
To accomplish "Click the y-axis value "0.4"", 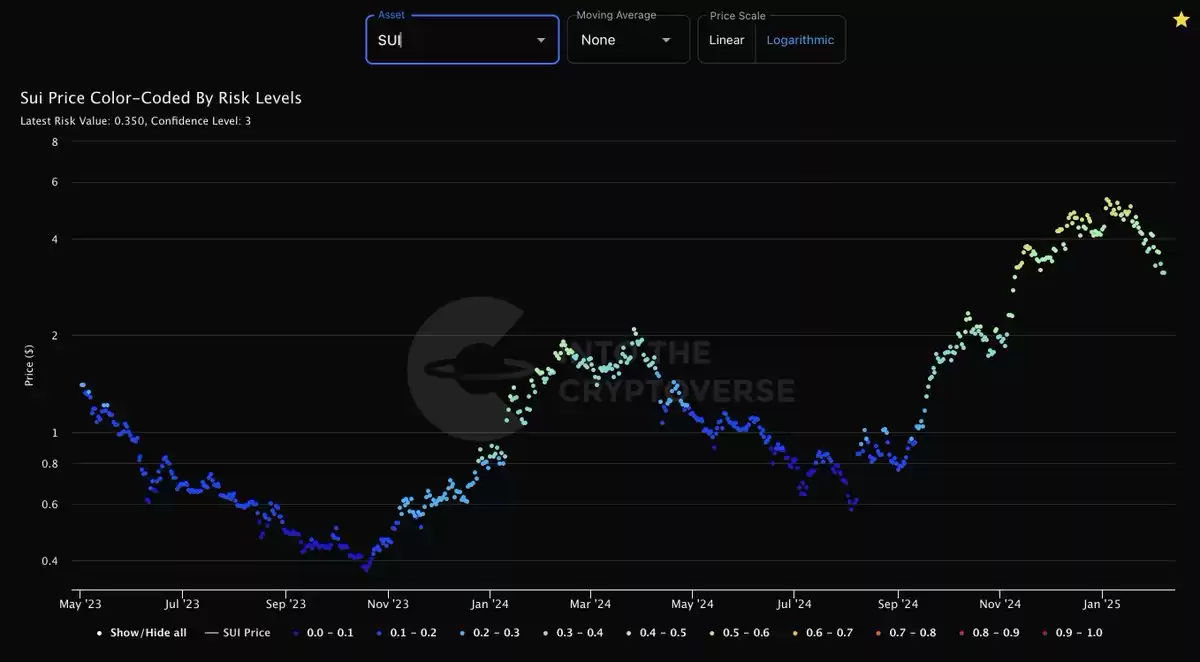I will (x=52, y=561).
